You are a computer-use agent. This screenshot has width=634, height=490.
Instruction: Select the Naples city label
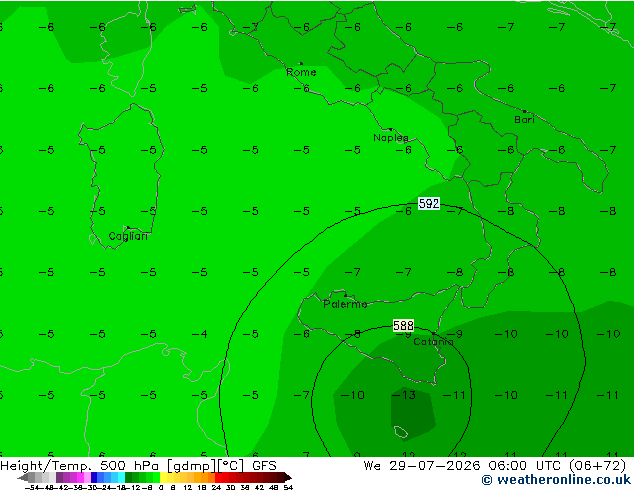391,138
